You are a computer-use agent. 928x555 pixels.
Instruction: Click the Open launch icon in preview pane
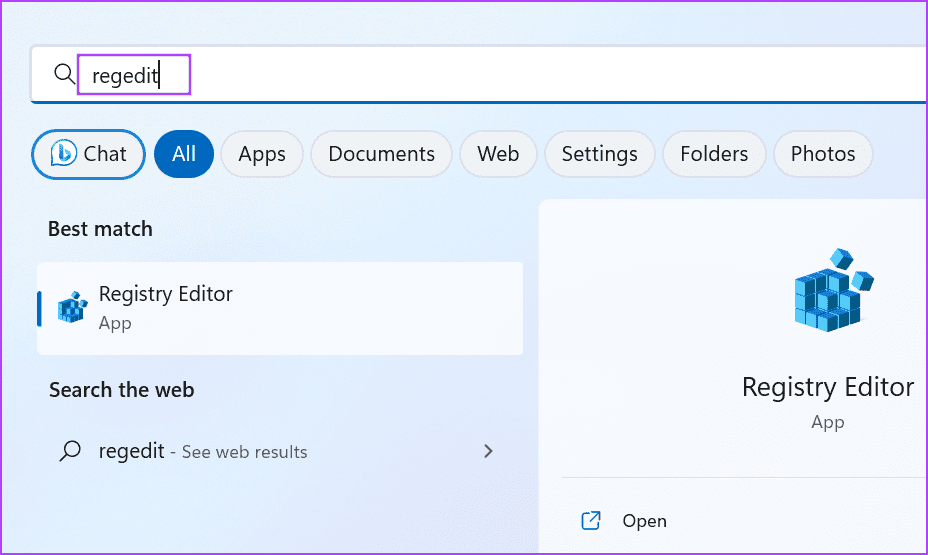click(x=591, y=521)
